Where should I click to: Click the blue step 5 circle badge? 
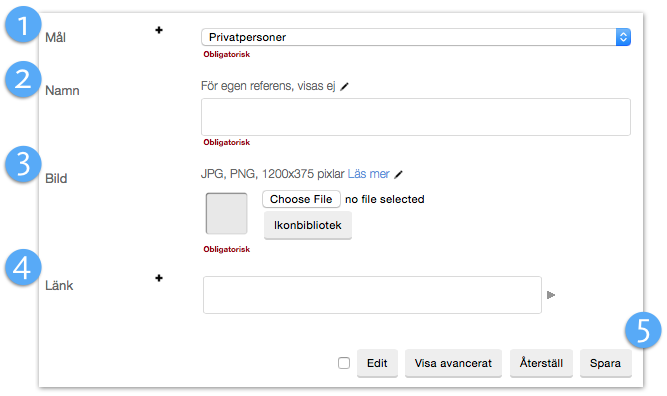pos(643,330)
